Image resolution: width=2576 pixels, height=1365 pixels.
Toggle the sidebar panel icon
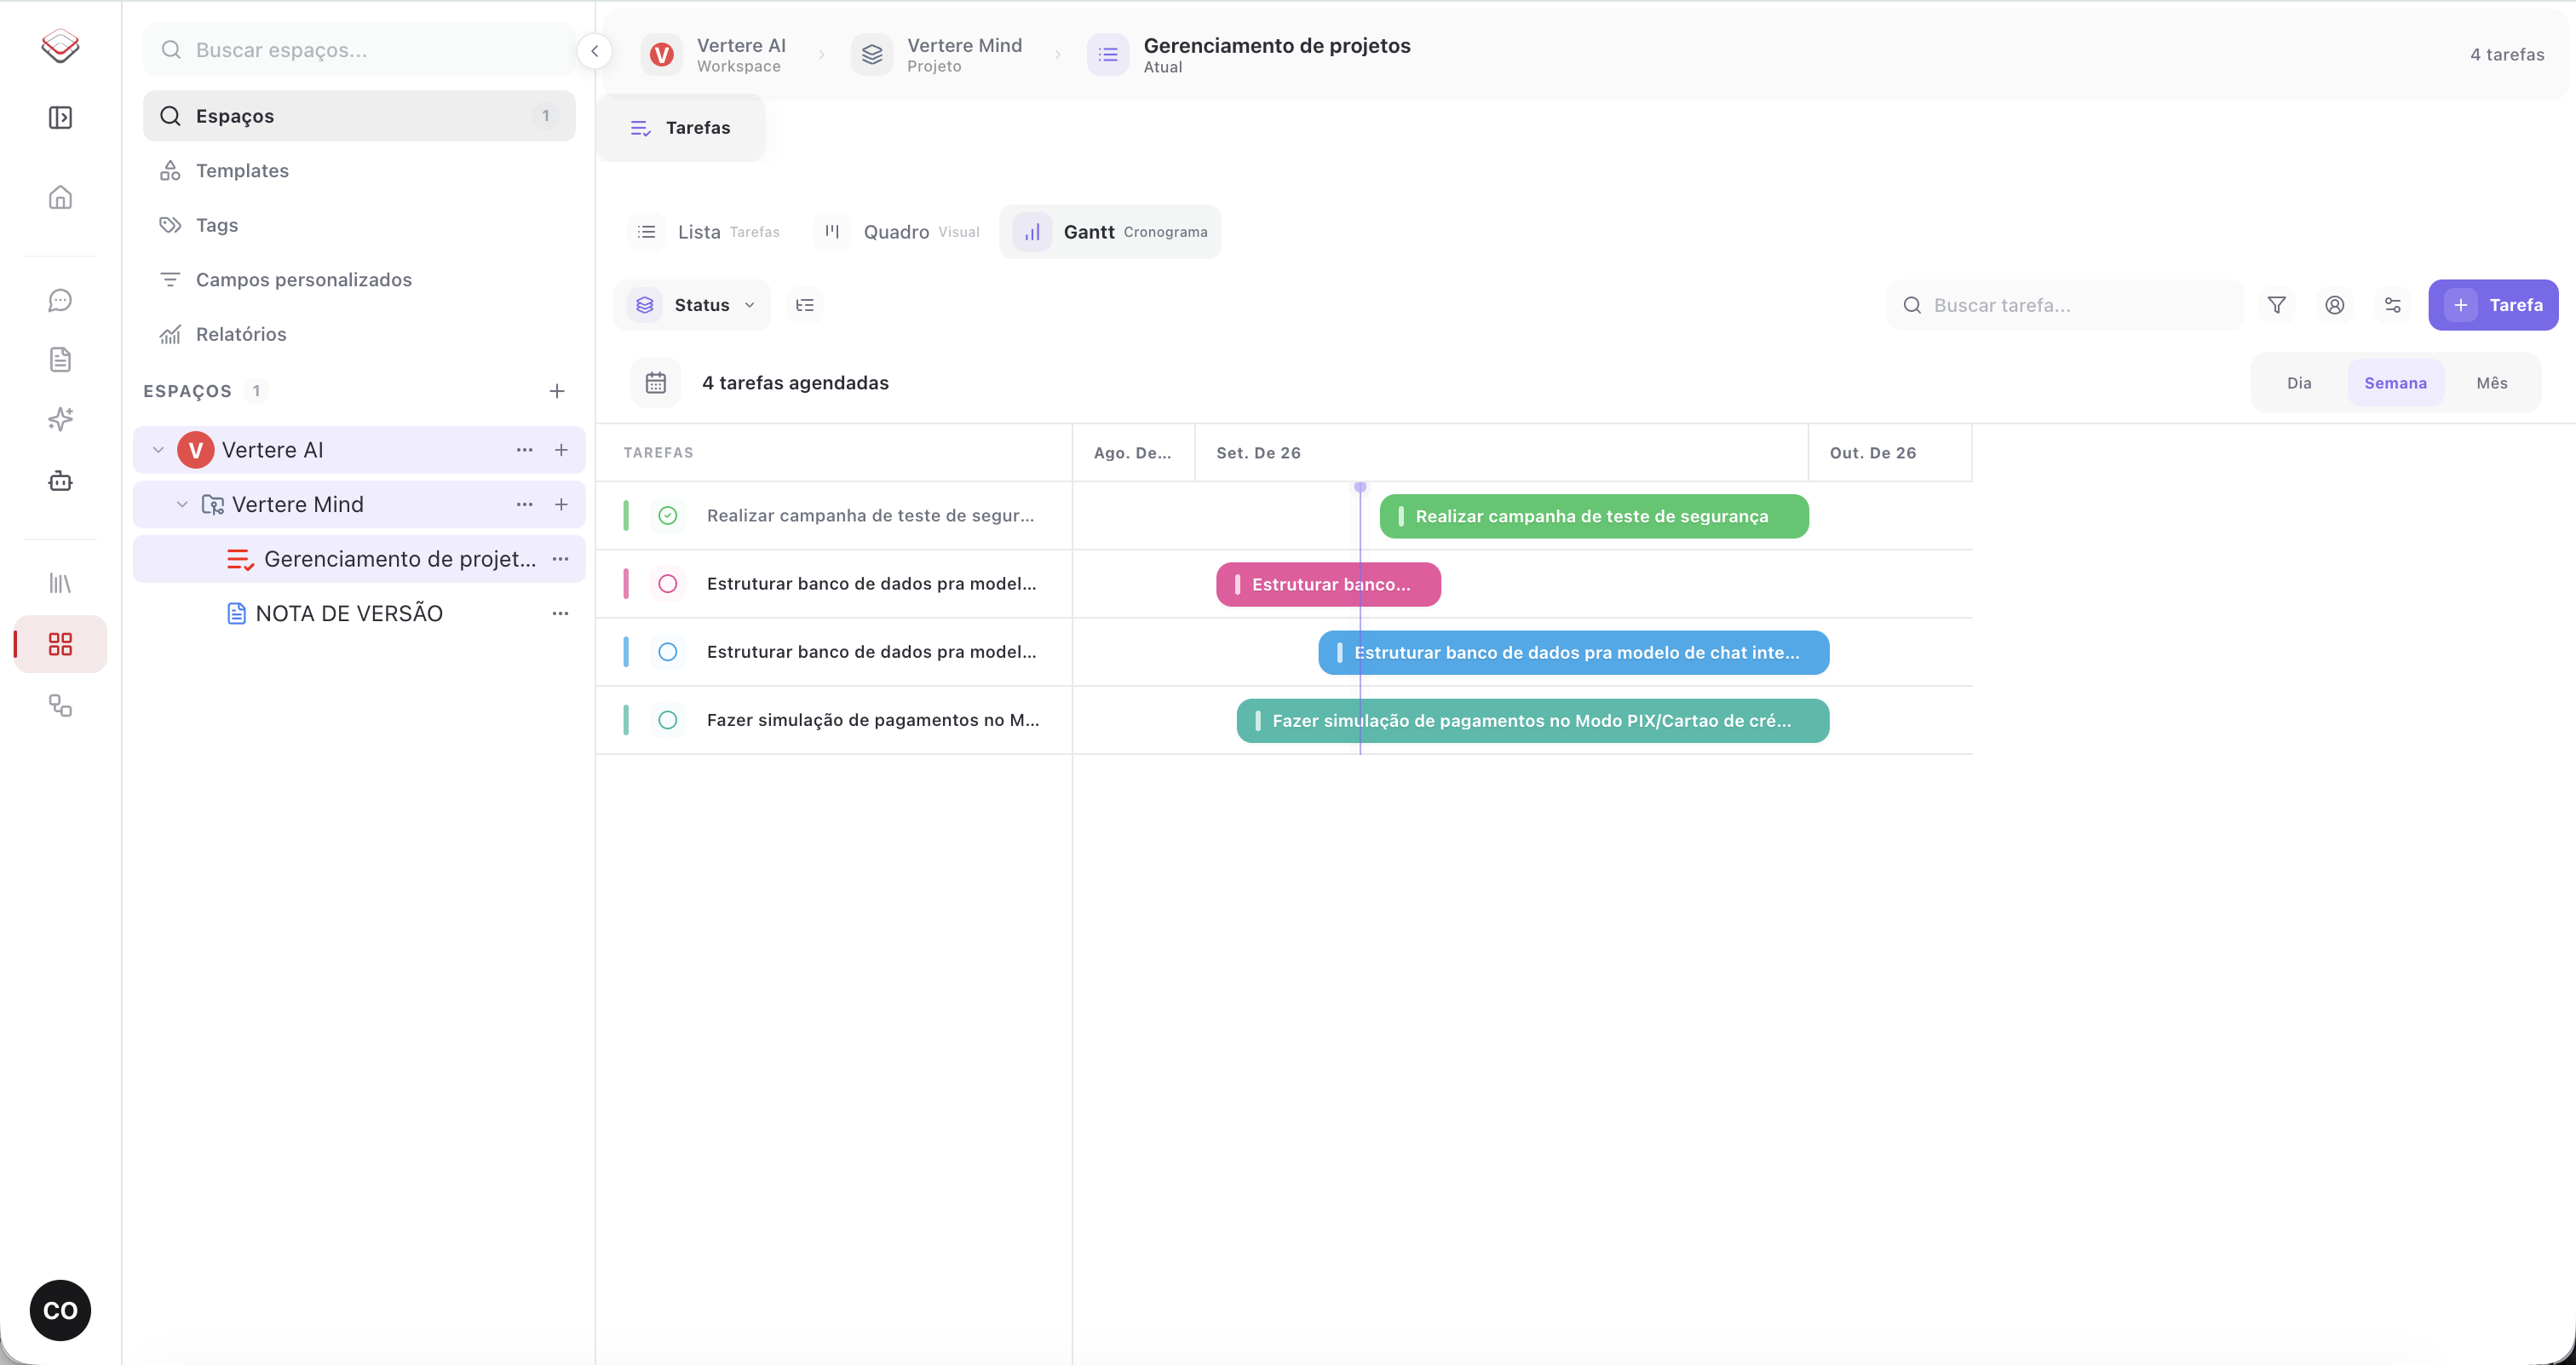60,118
